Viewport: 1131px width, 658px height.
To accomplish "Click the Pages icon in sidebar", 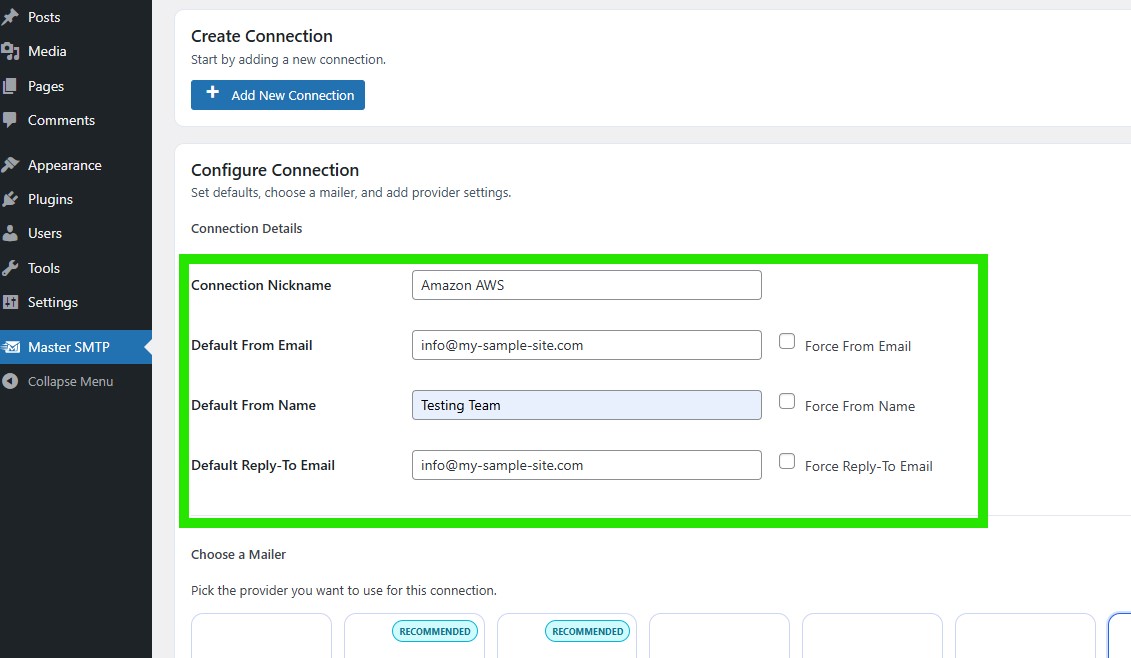I will point(10,86).
